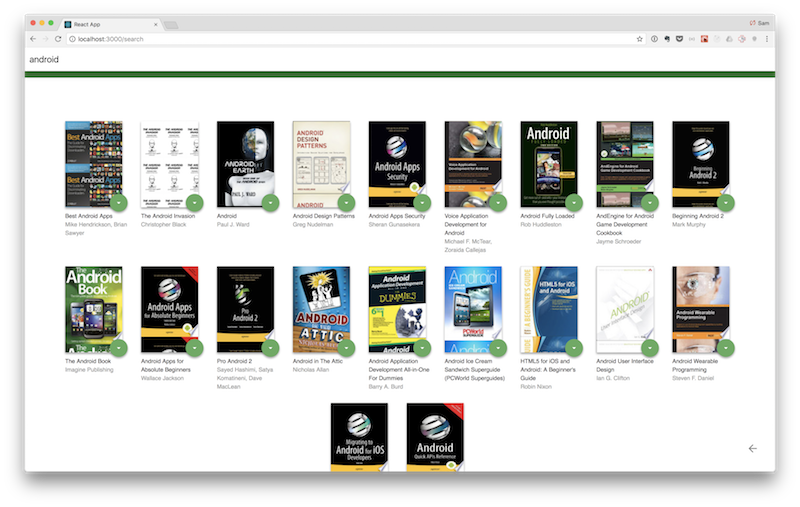
Task: Click Migrating to Android for iOS Developers cover
Action: [360, 437]
